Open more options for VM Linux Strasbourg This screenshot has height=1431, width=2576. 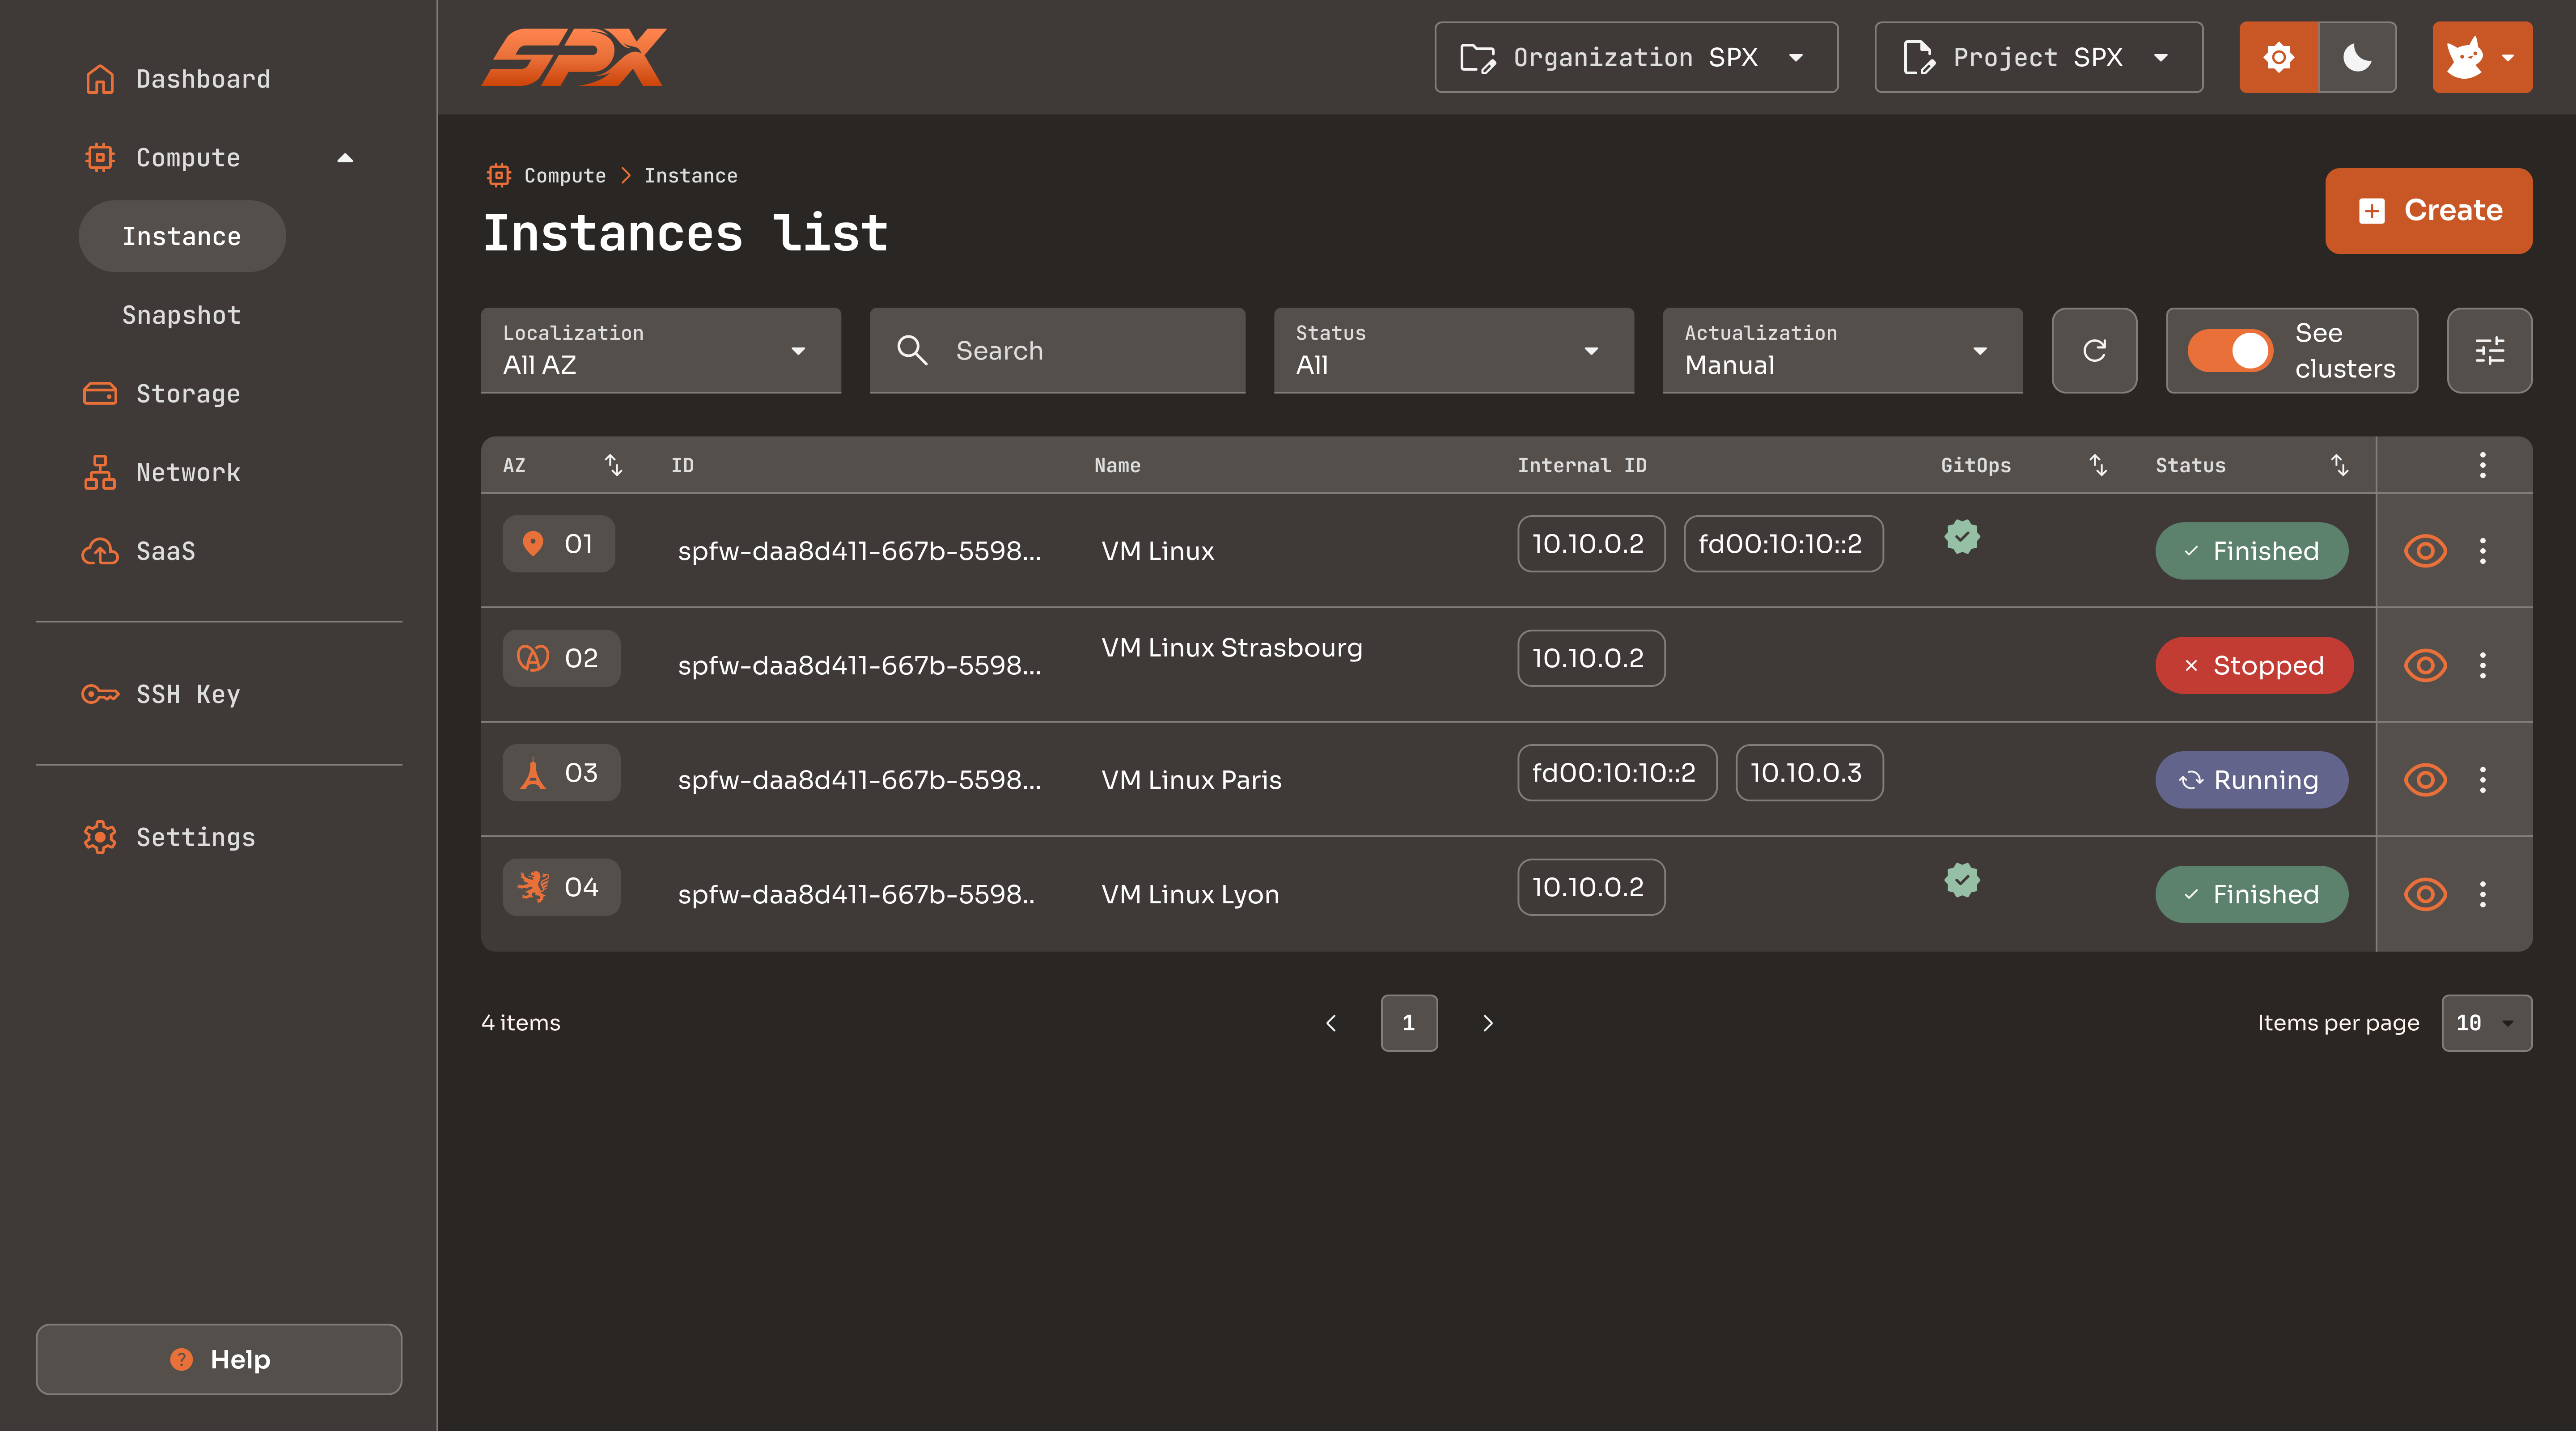2482,665
